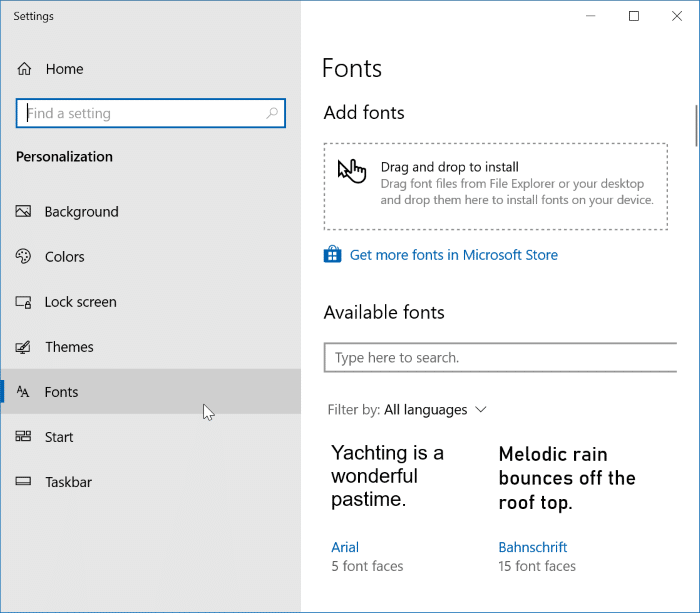
Task: Select the Arial font preview text
Action: click(387, 476)
